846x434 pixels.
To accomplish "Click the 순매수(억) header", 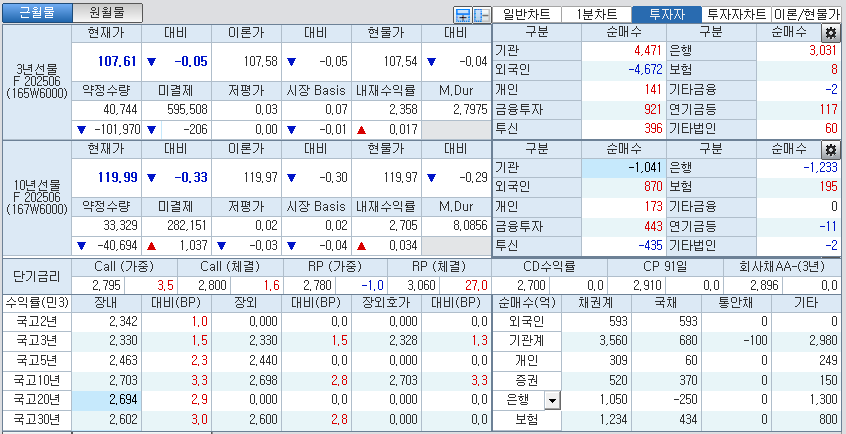I will click(x=527, y=303).
